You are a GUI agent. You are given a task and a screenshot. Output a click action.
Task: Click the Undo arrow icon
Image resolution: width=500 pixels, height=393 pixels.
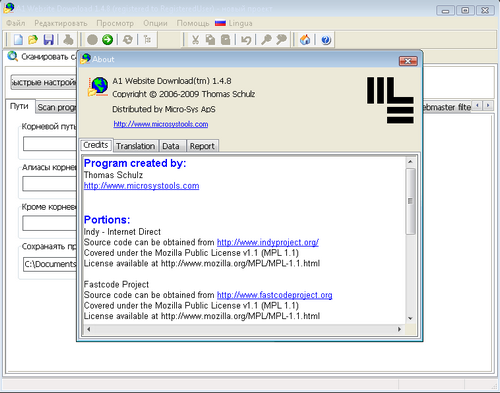coord(246,40)
